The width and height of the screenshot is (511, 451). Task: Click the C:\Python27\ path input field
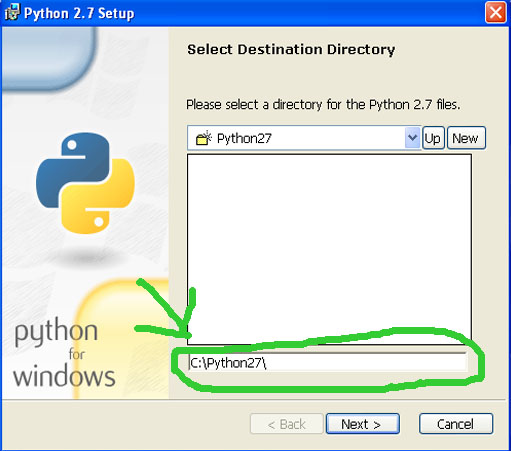[327, 362]
